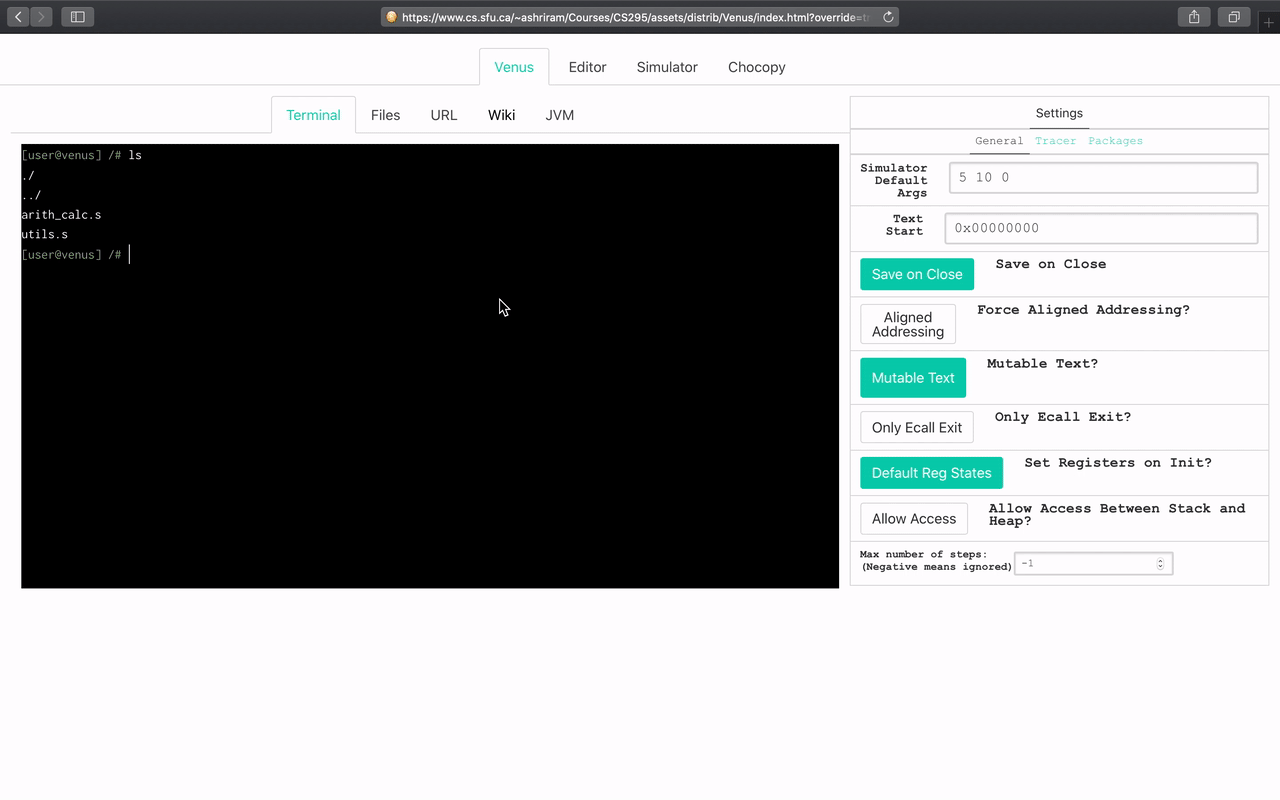1280x800 pixels.
Task: Disable Mutable Text
Action: click(x=912, y=377)
